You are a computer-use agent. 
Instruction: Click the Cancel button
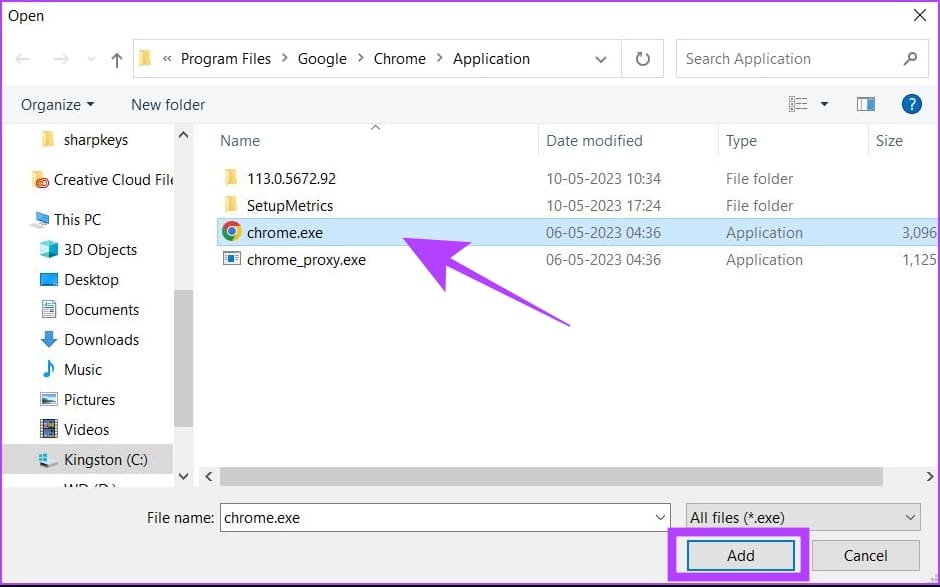(865, 556)
